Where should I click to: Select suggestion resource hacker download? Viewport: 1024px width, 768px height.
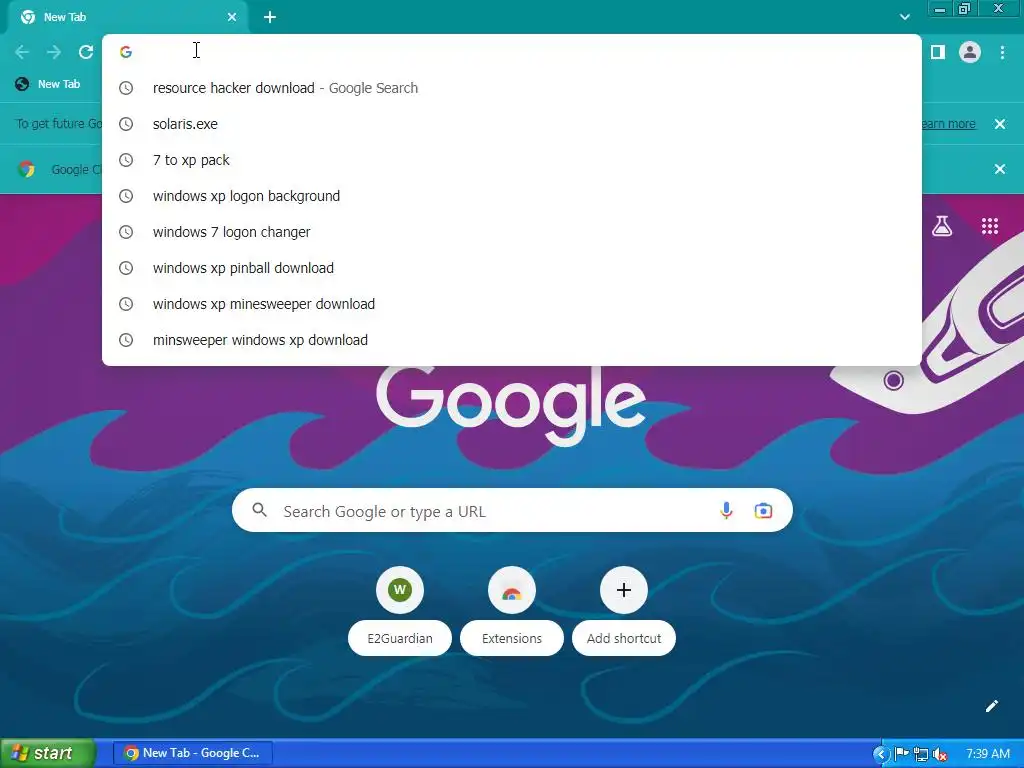point(512,88)
